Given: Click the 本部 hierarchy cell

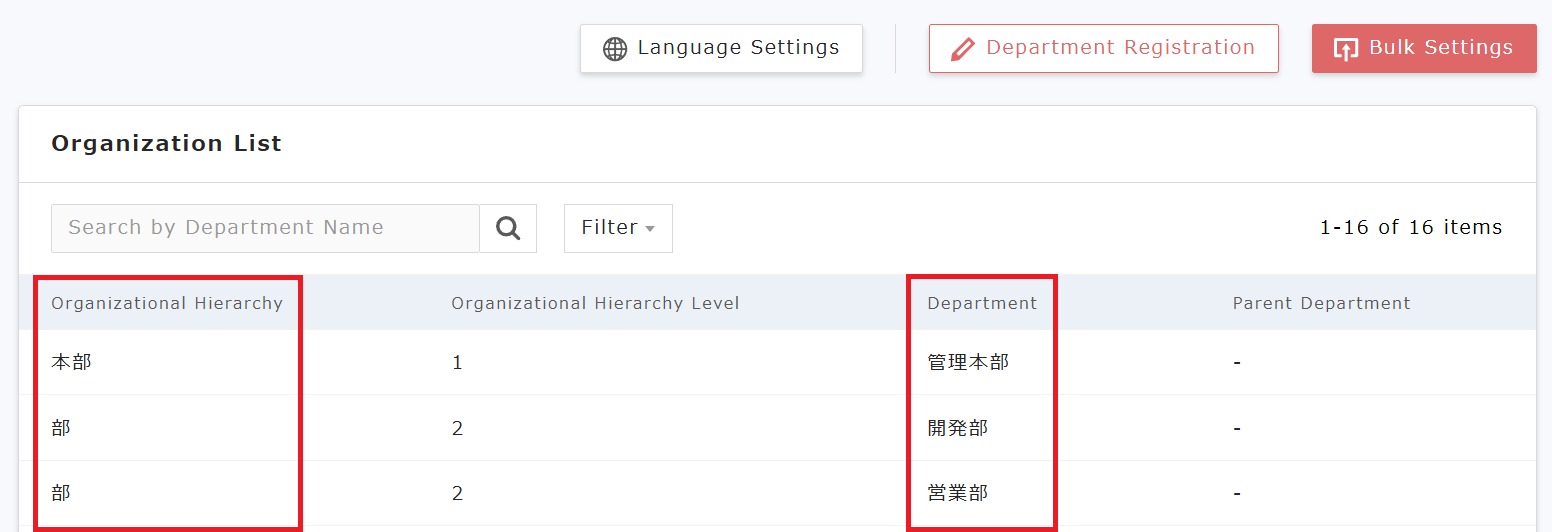Looking at the screenshot, I should click(71, 362).
